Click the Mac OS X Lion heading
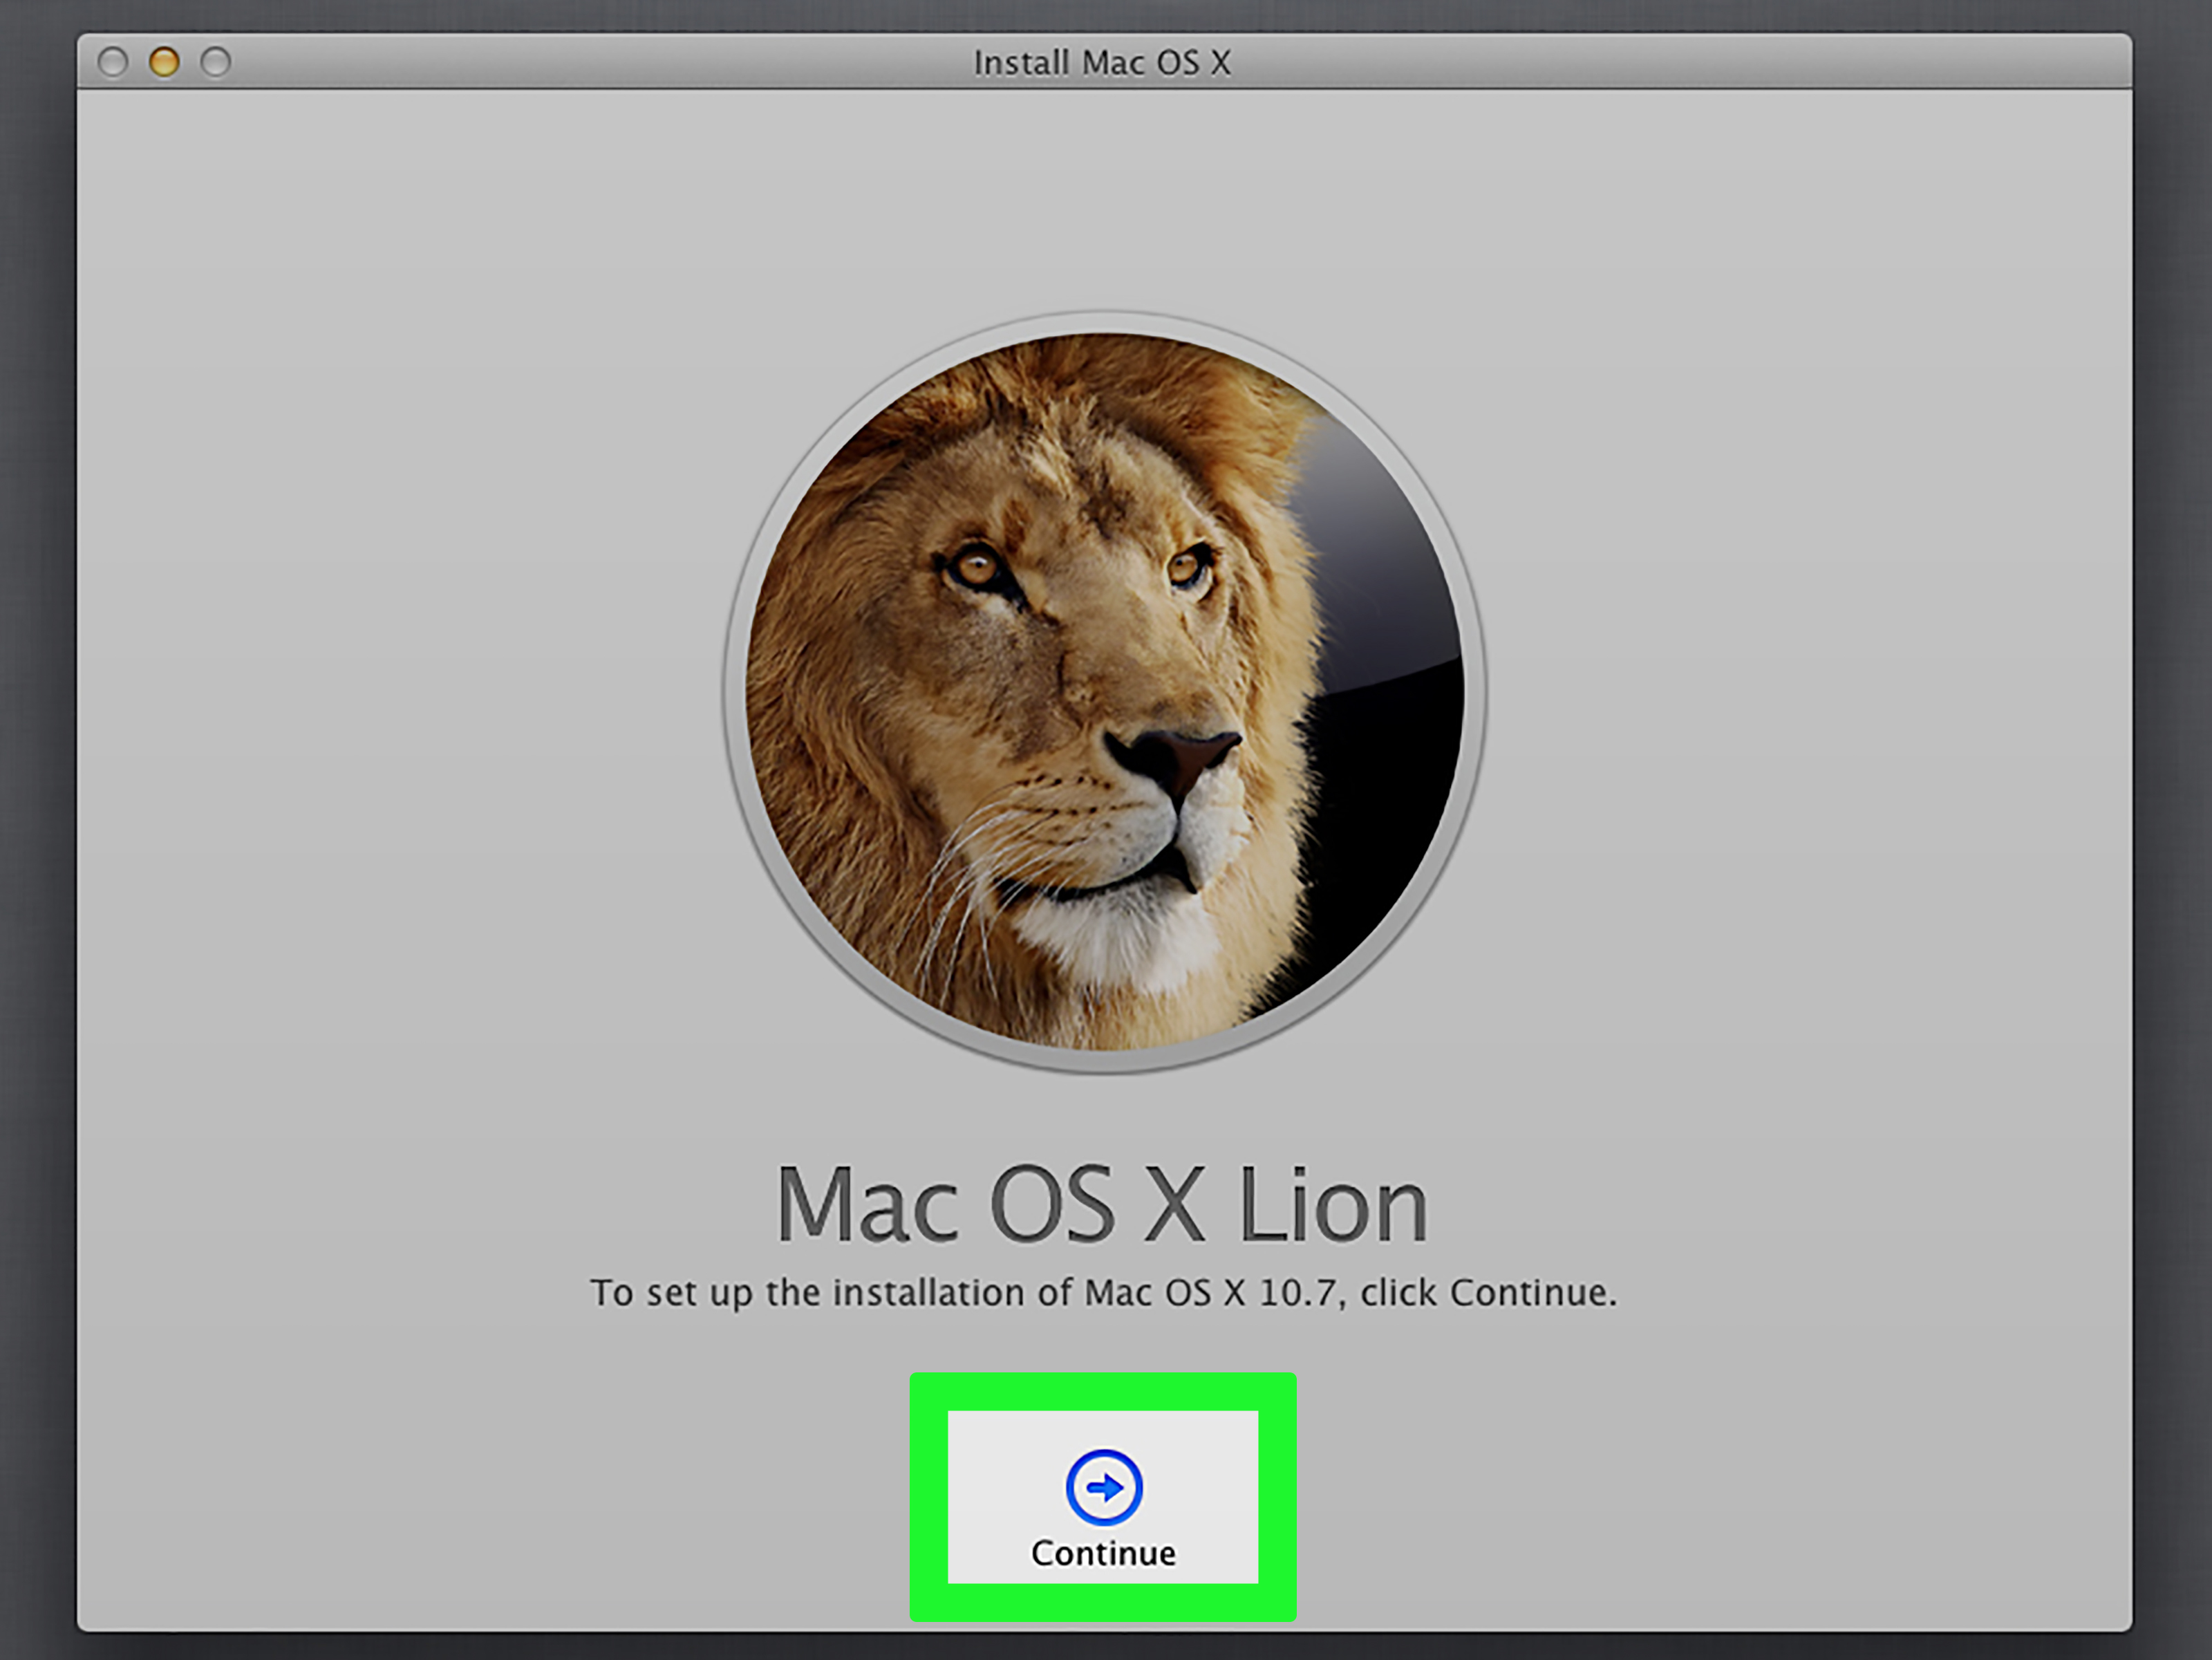Viewport: 2212px width, 1660px height. 1102,1205
